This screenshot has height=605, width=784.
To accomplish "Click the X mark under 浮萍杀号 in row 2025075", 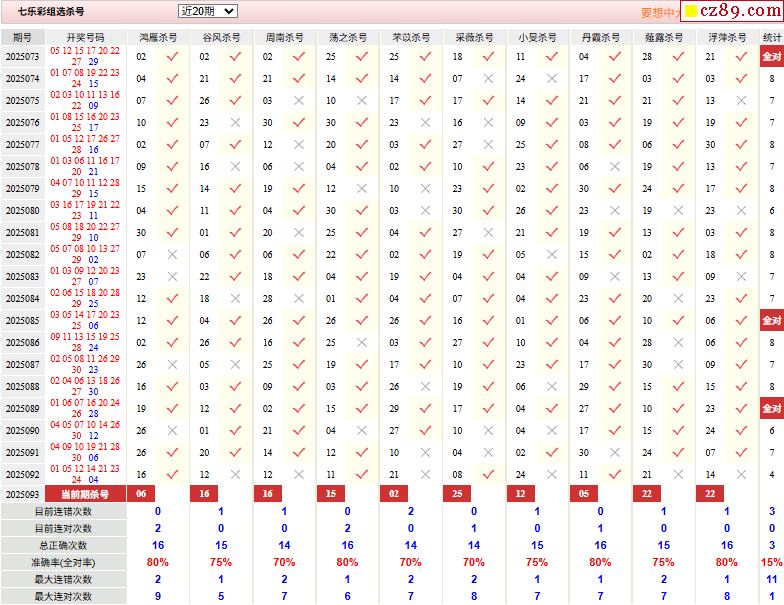I will 742,100.
